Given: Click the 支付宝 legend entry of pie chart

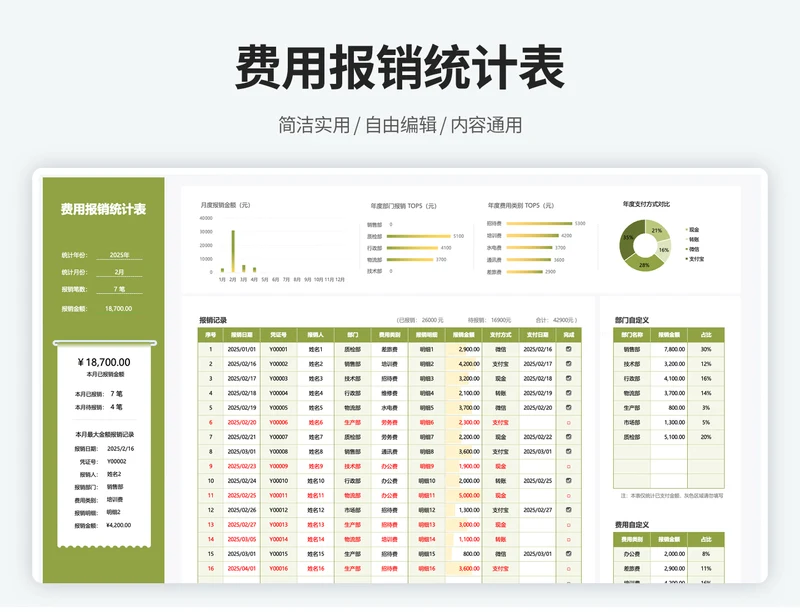Looking at the screenshot, I should tap(695, 259).
